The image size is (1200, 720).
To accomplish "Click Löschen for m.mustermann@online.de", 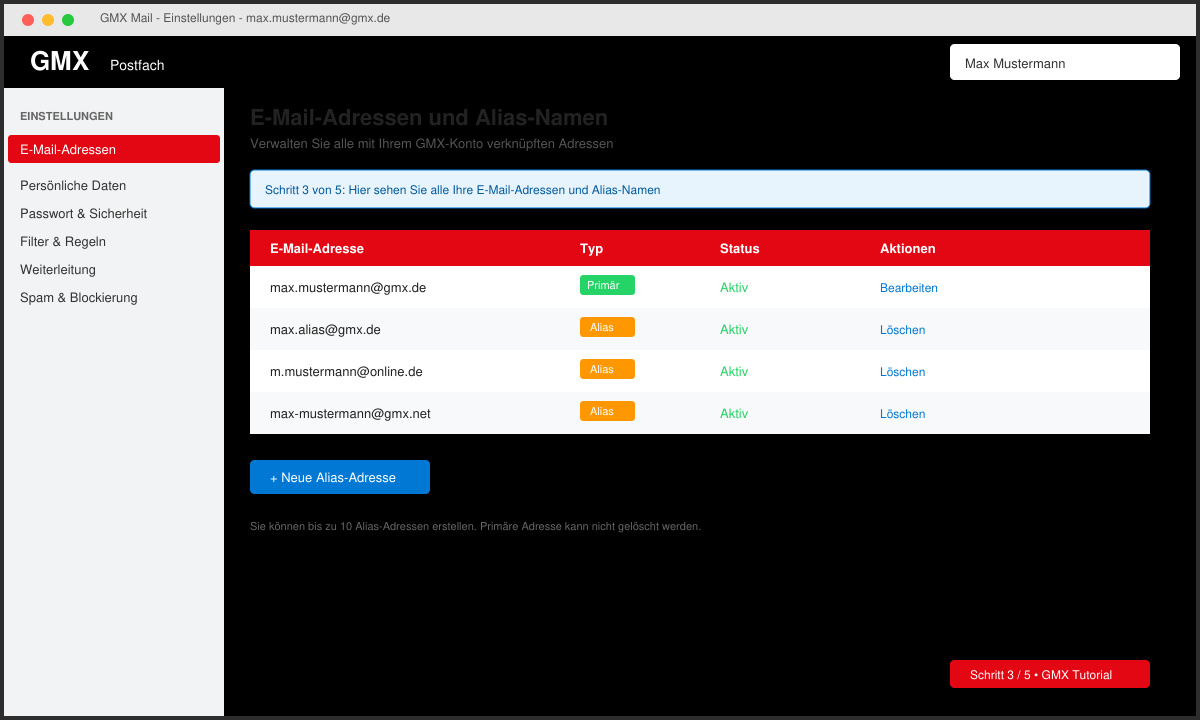I will click(903, 372).
